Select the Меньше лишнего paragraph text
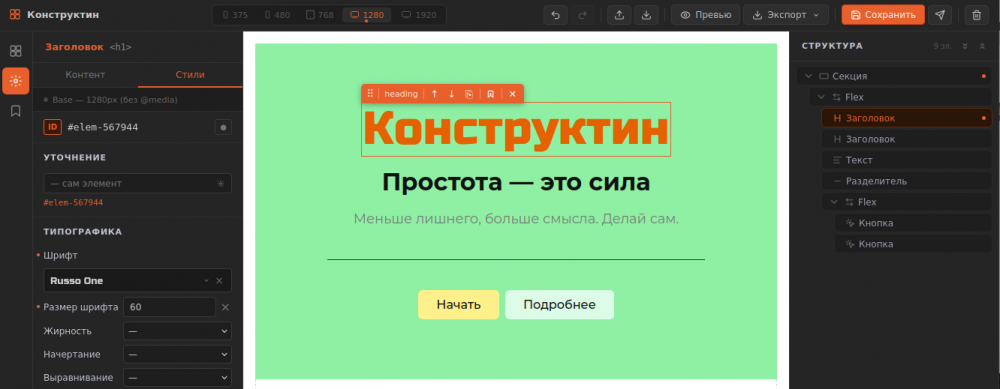Image resolution: width=1000 pixels, height=389 pixels. pyautogui.click(x=516, y=219)
